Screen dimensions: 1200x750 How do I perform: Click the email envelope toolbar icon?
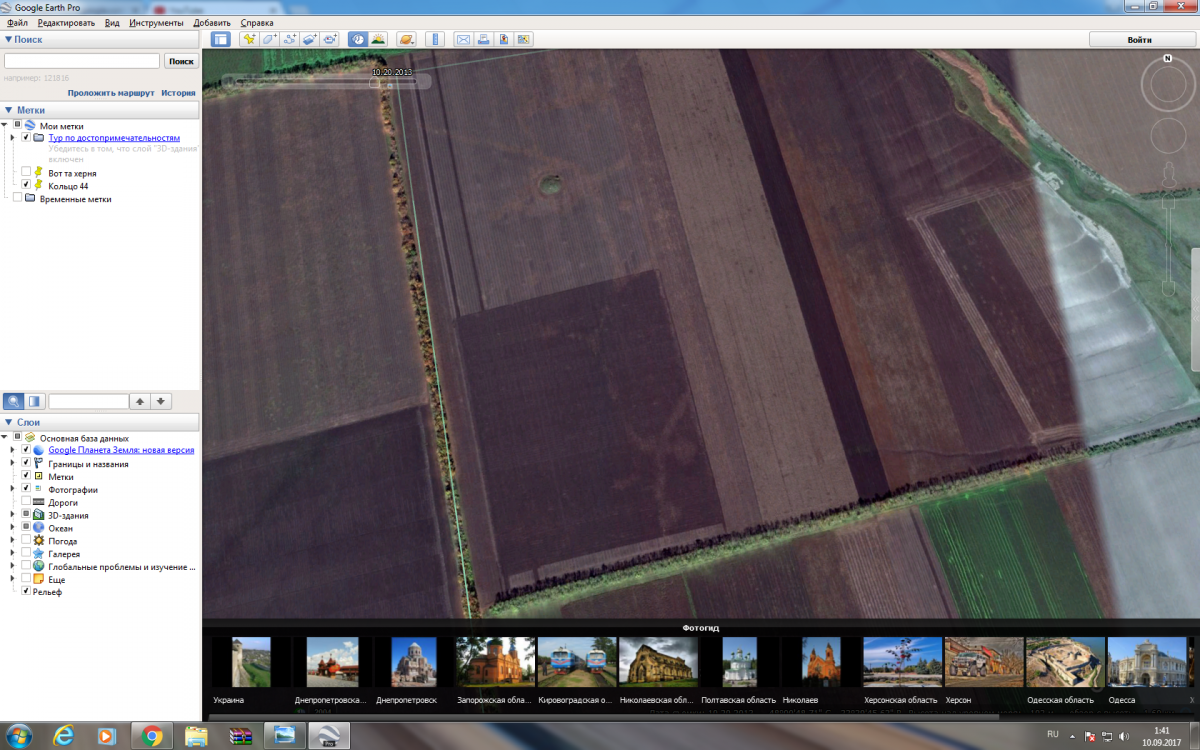click(463, 40)
